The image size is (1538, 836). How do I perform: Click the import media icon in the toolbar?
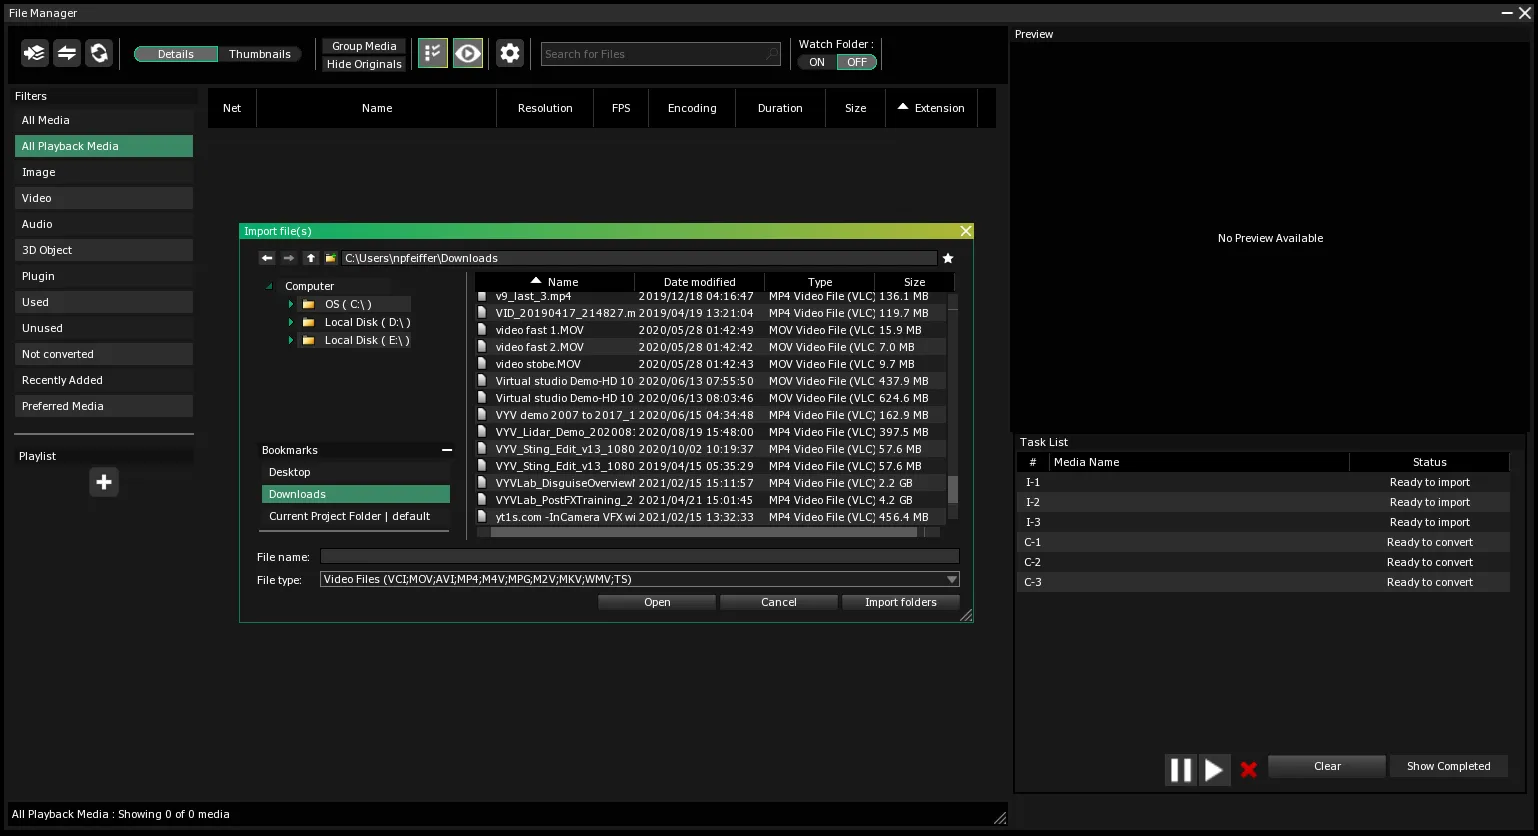[x=35, y=53]
